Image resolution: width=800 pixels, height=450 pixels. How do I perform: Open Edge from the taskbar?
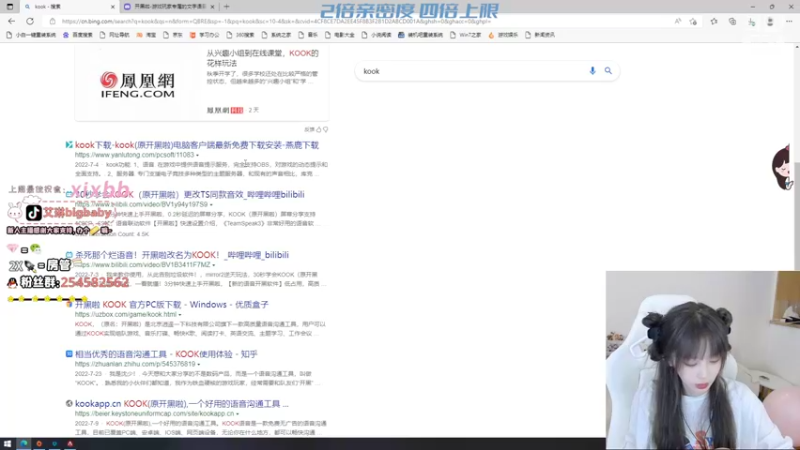point(23,444)
